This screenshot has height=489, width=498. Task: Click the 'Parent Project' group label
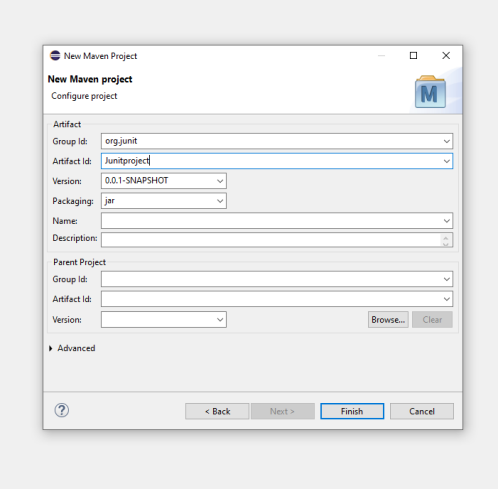tap(79, 262)
